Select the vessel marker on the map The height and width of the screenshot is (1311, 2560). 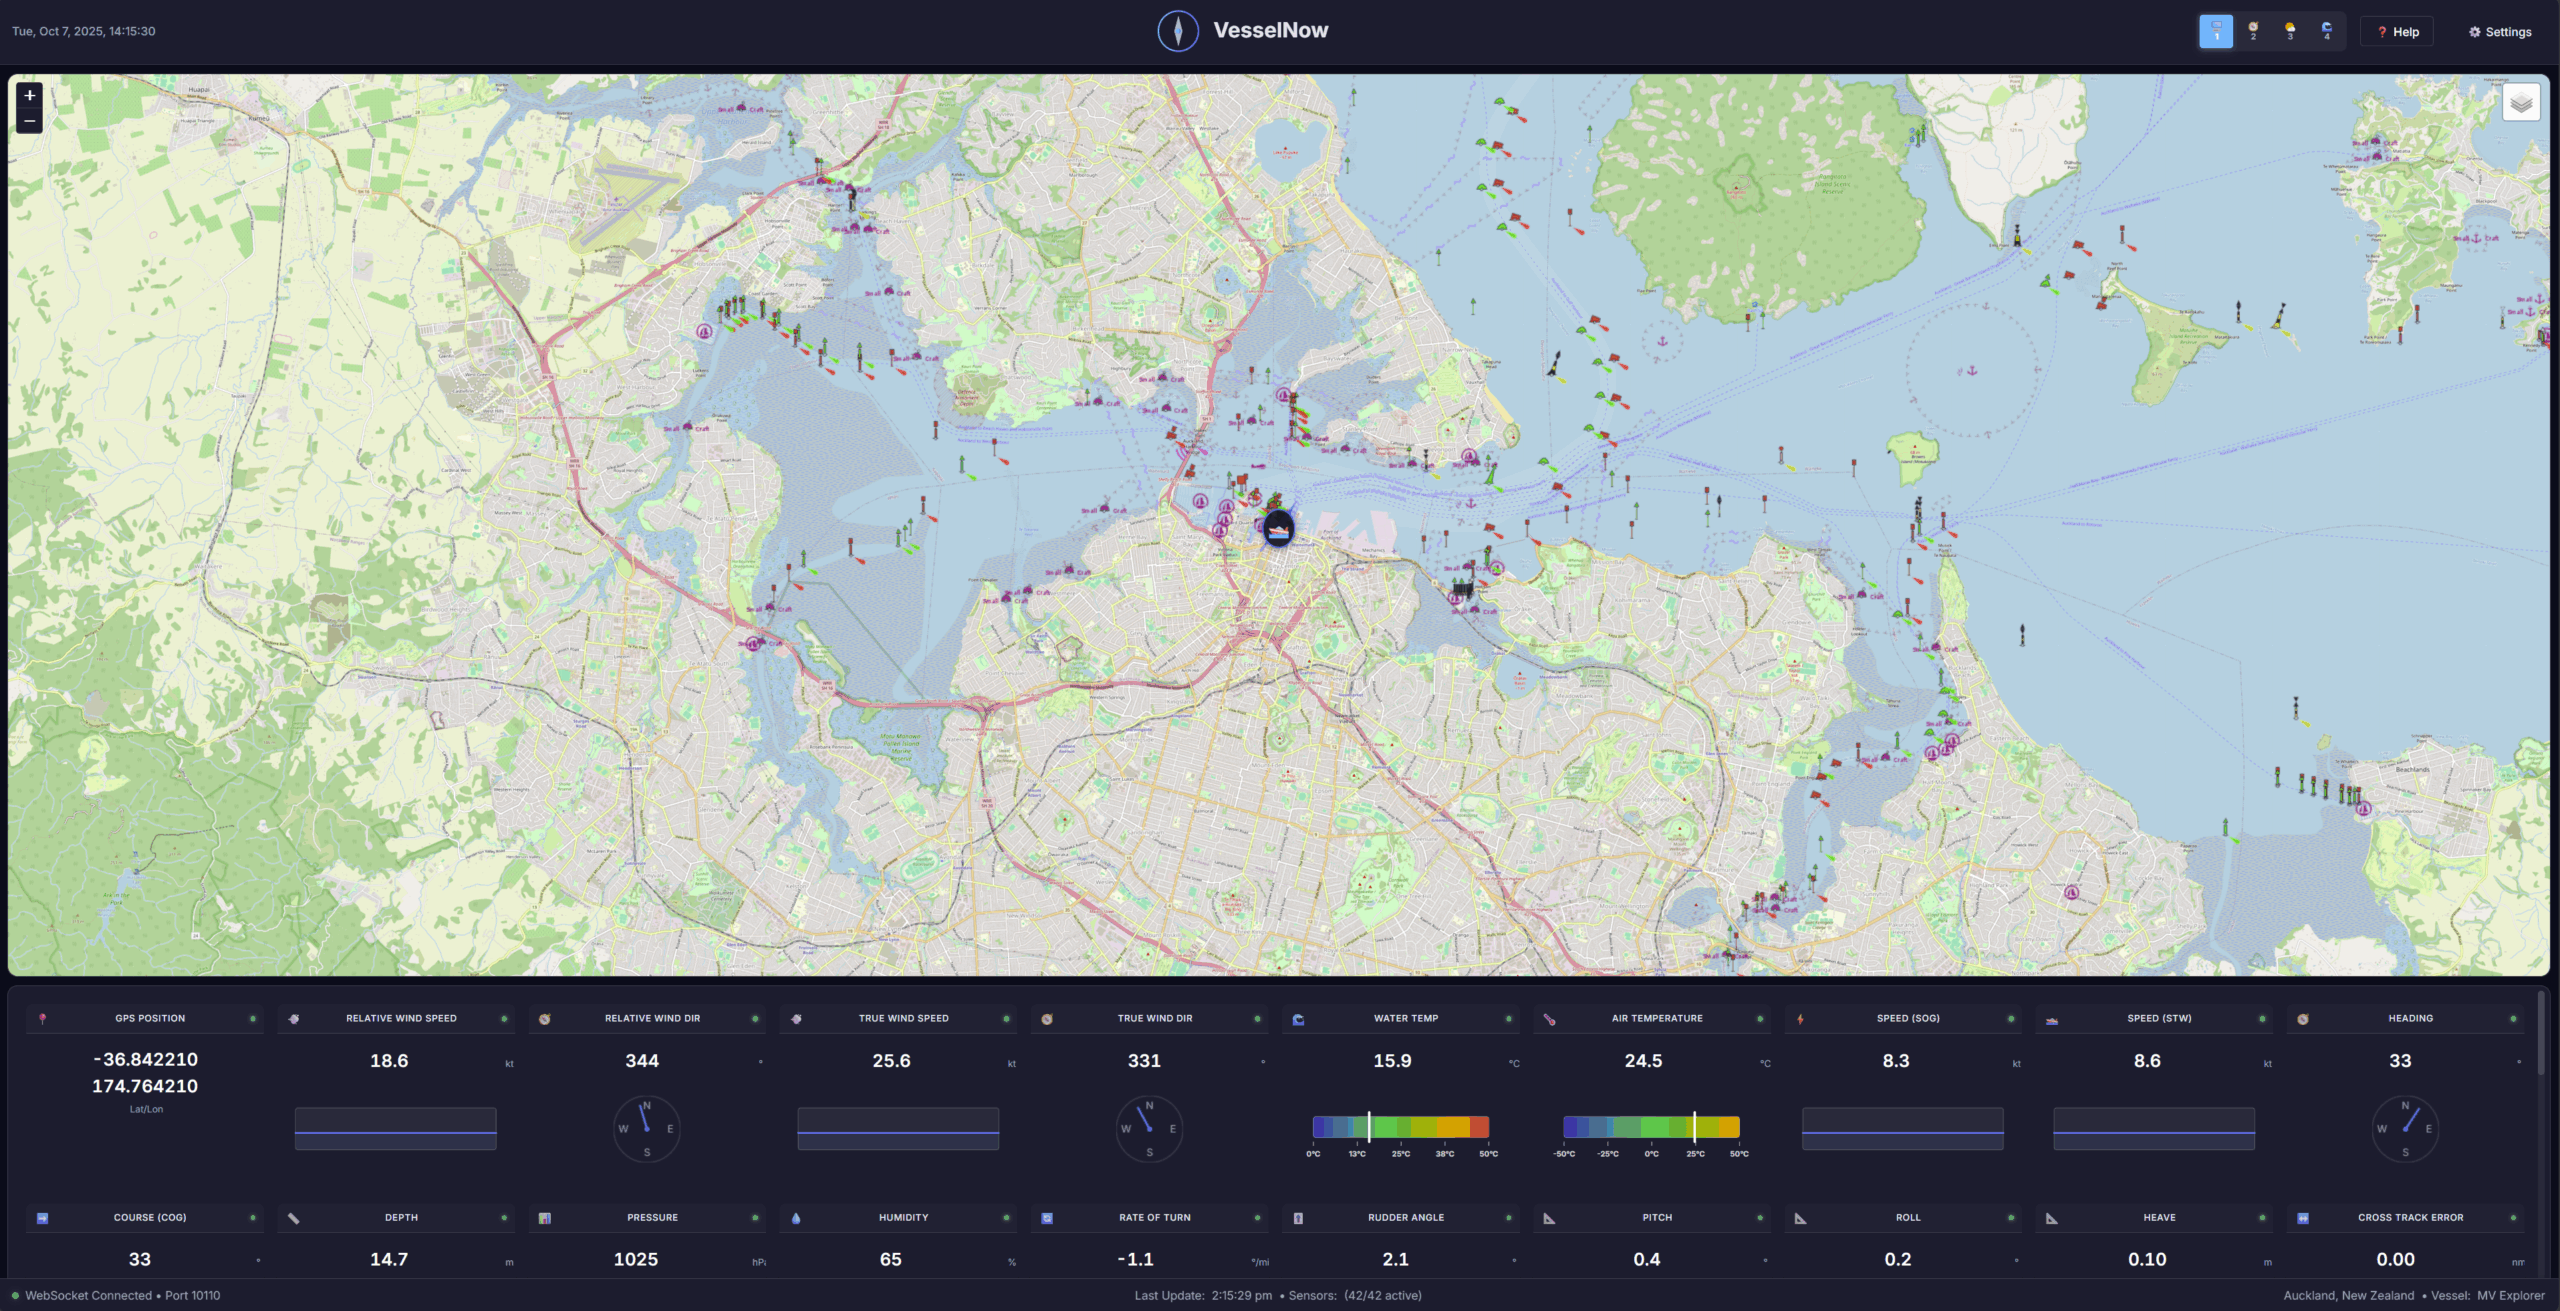[1278, 527]
